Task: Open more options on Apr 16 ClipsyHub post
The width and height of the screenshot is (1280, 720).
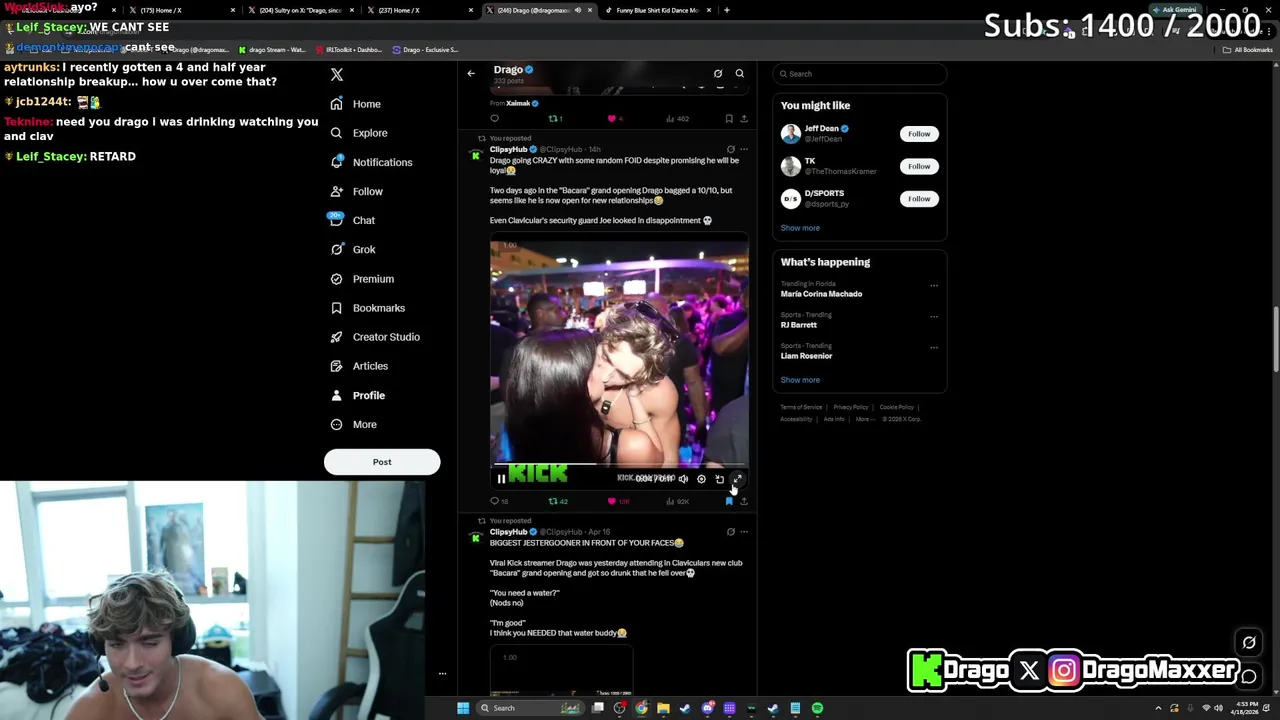Action: click(x=744, y=532)
